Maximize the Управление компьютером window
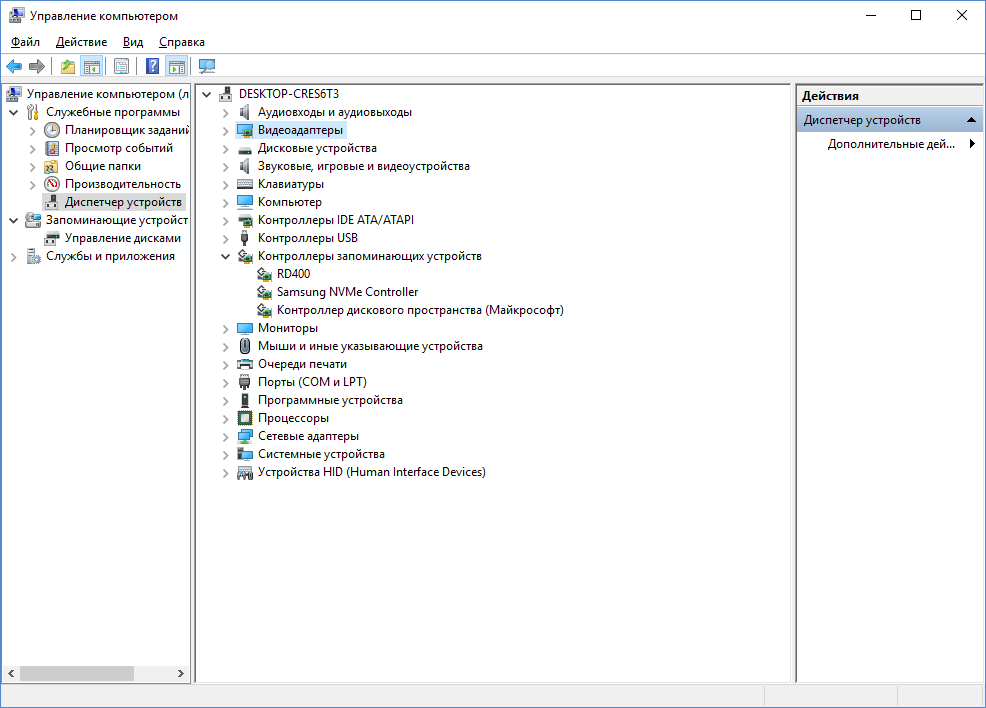Image resolution: width=986 pixels, height=708 pixels. (x=916, y=15)
